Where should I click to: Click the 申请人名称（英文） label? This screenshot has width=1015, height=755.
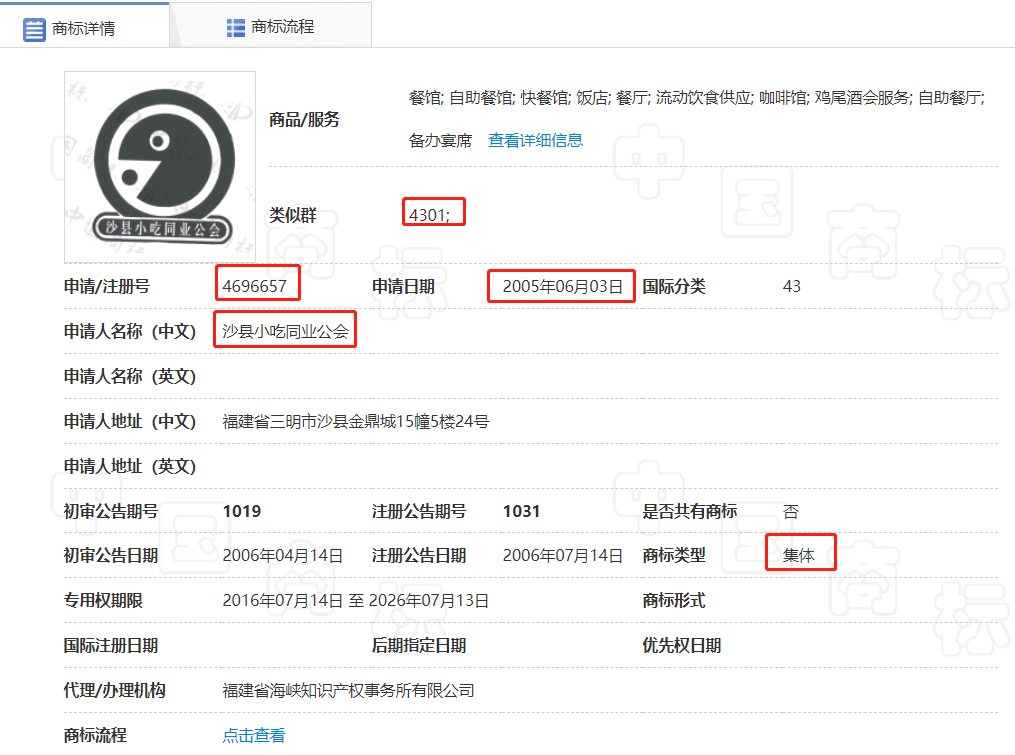coord(129,376)
